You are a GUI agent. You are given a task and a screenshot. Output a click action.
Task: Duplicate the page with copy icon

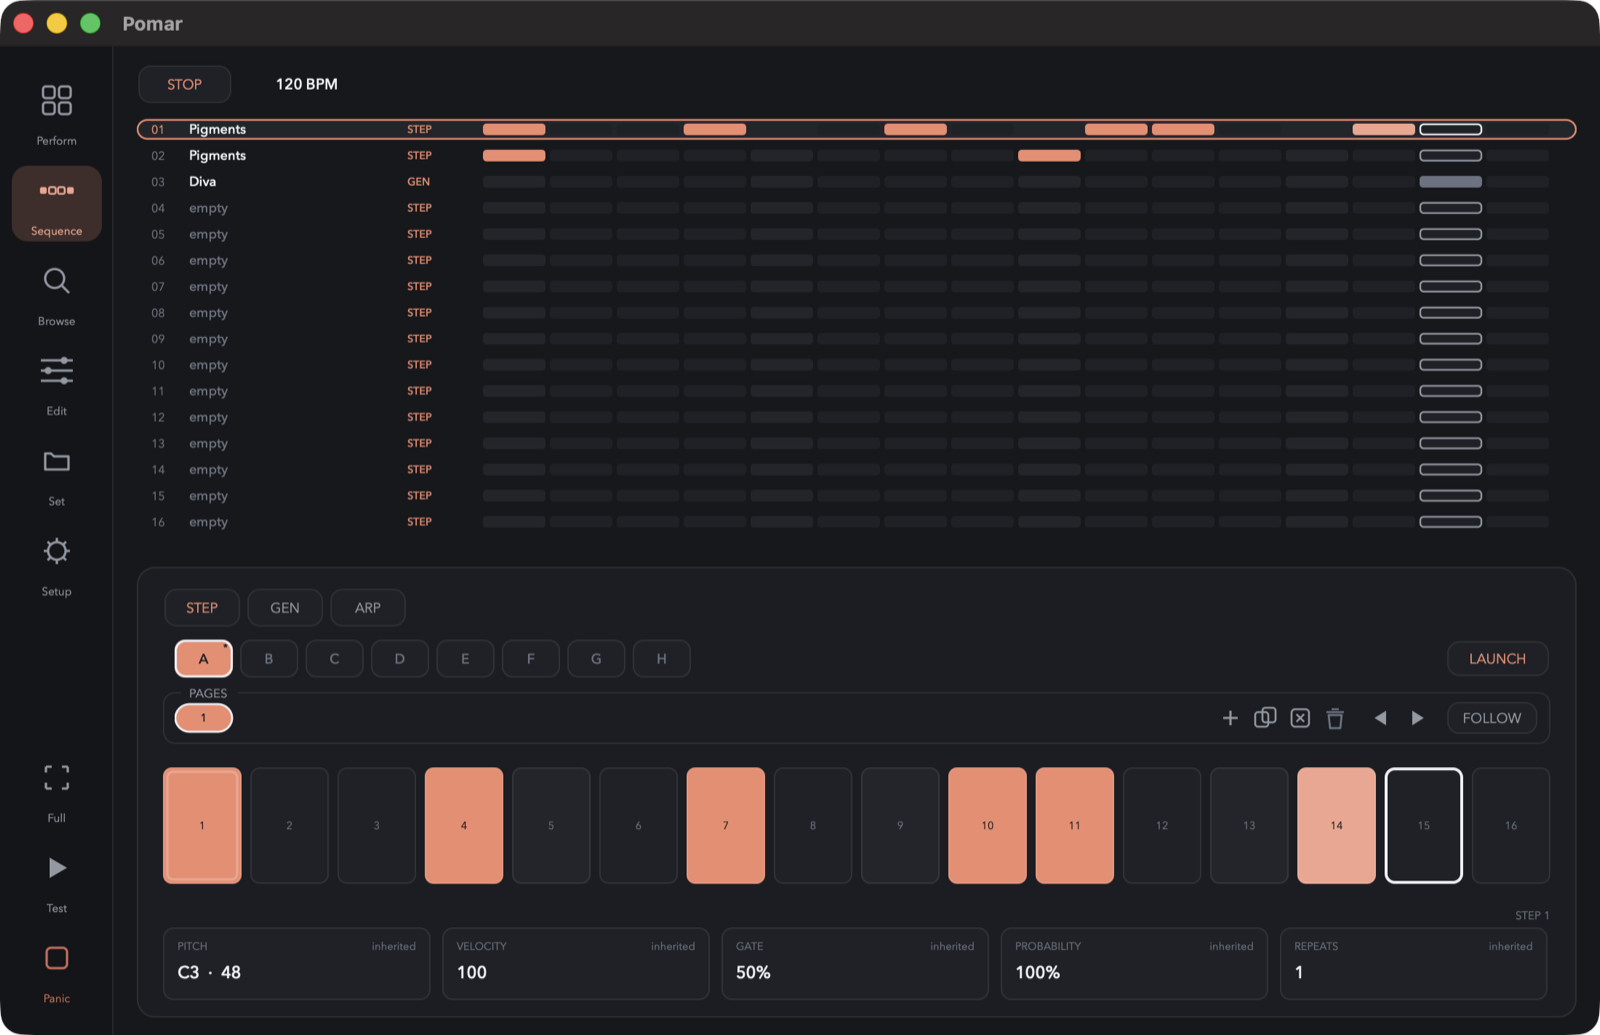[x=1265, y=718]
